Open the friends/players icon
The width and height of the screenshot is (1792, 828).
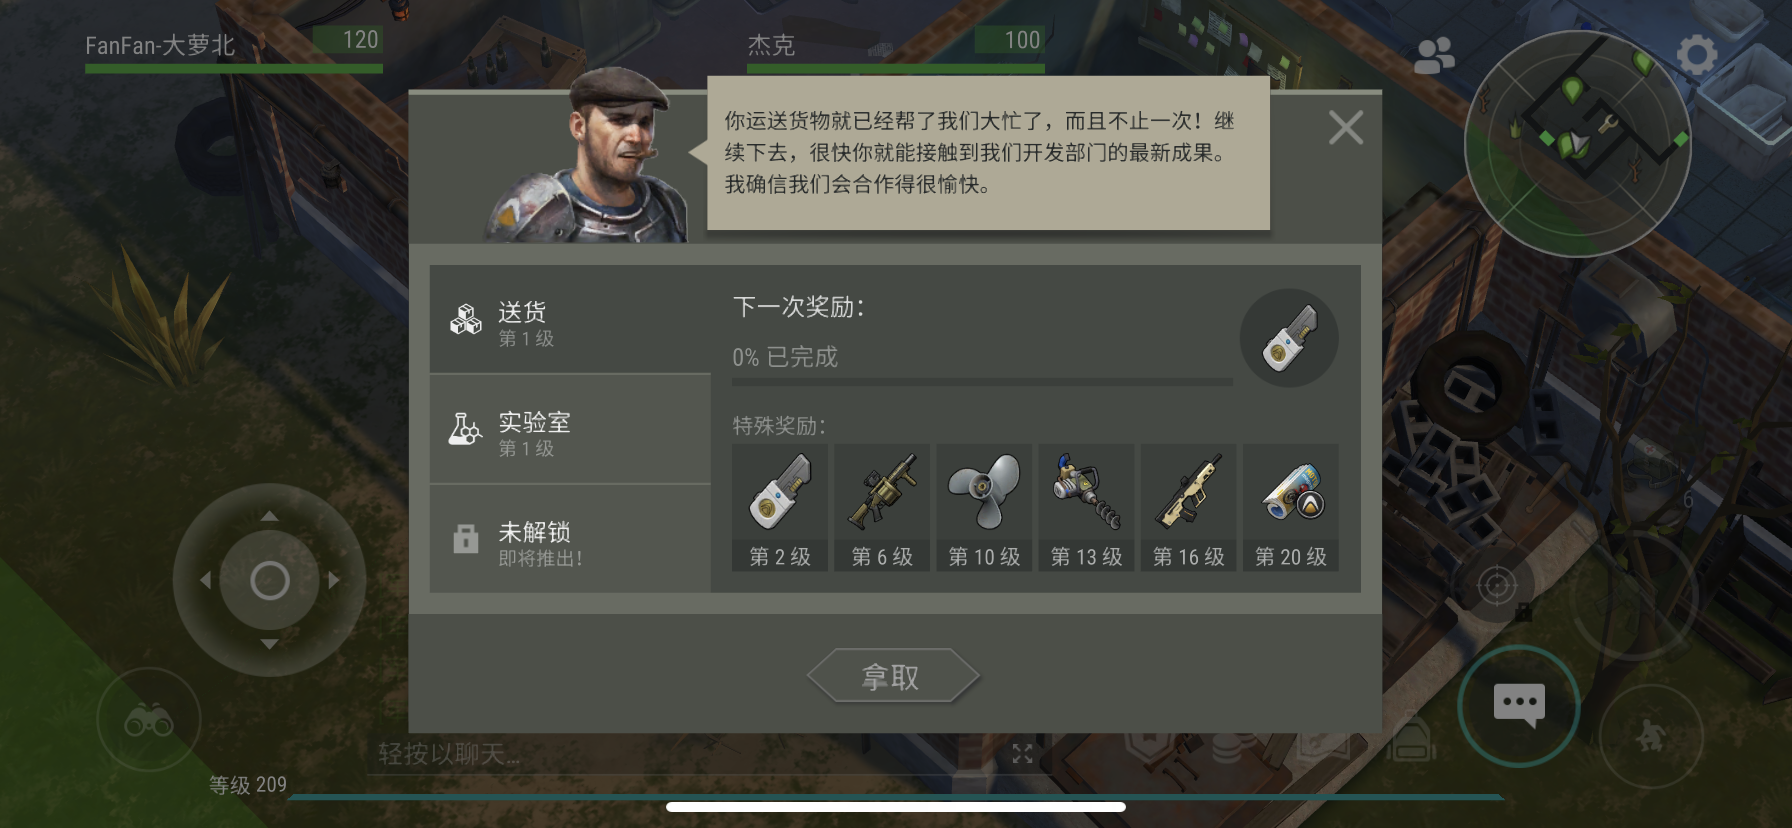coord(1434,56)
